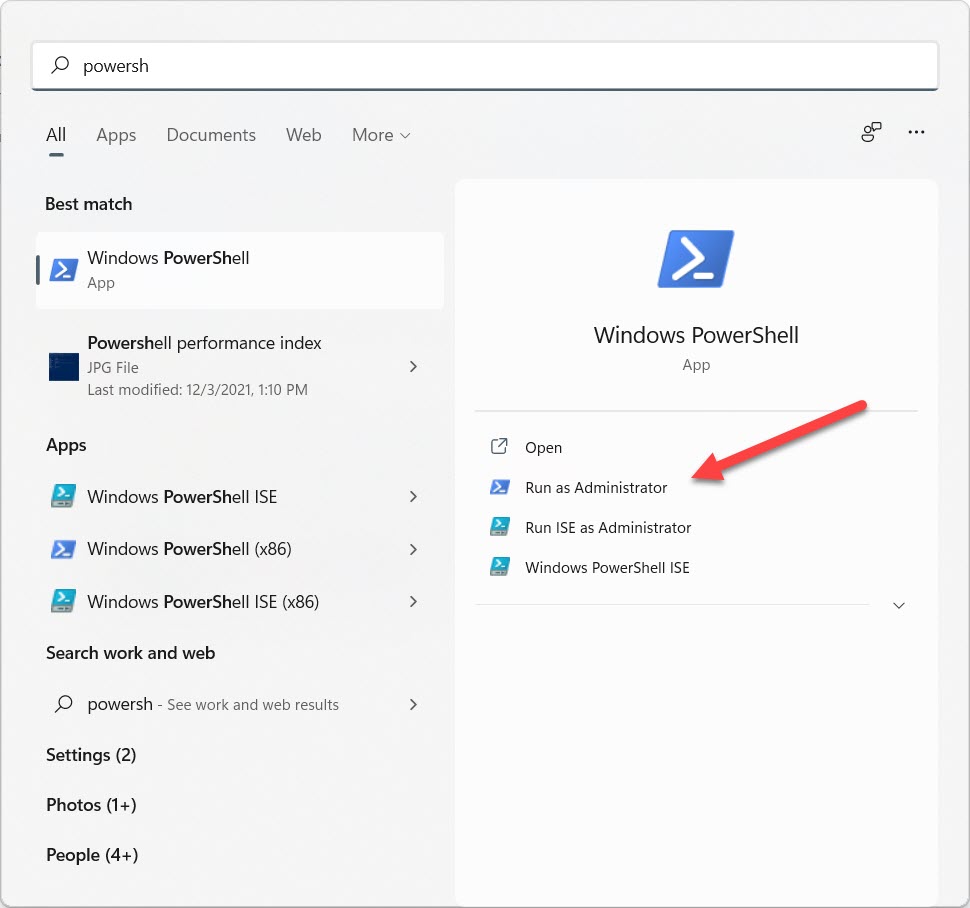Select Windows PowerShell ISE (x86) result text

[203, 602]
